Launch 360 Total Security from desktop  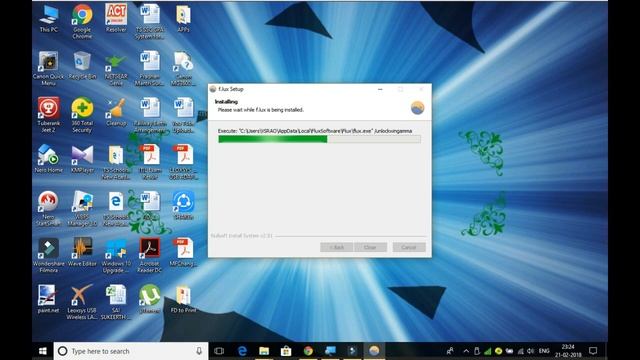pyautogui.click(x=82, y=115)
